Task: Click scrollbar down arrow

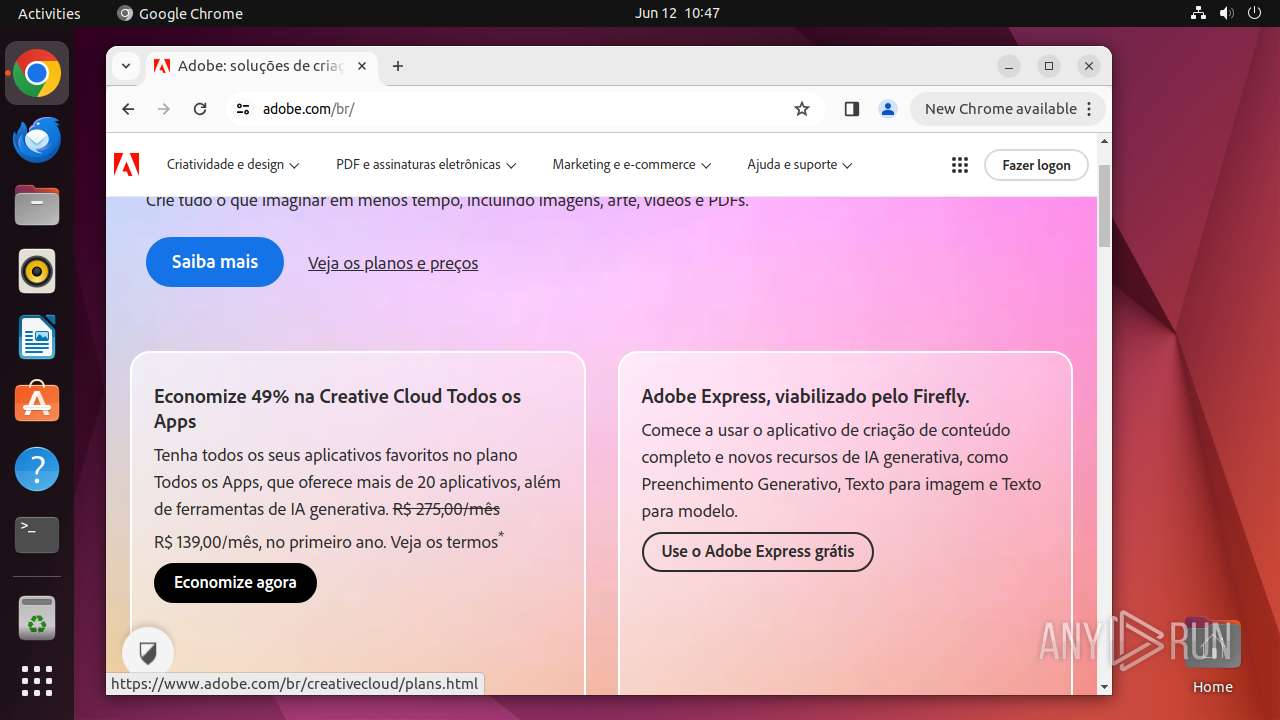Action: click(x=1104, y=688)
